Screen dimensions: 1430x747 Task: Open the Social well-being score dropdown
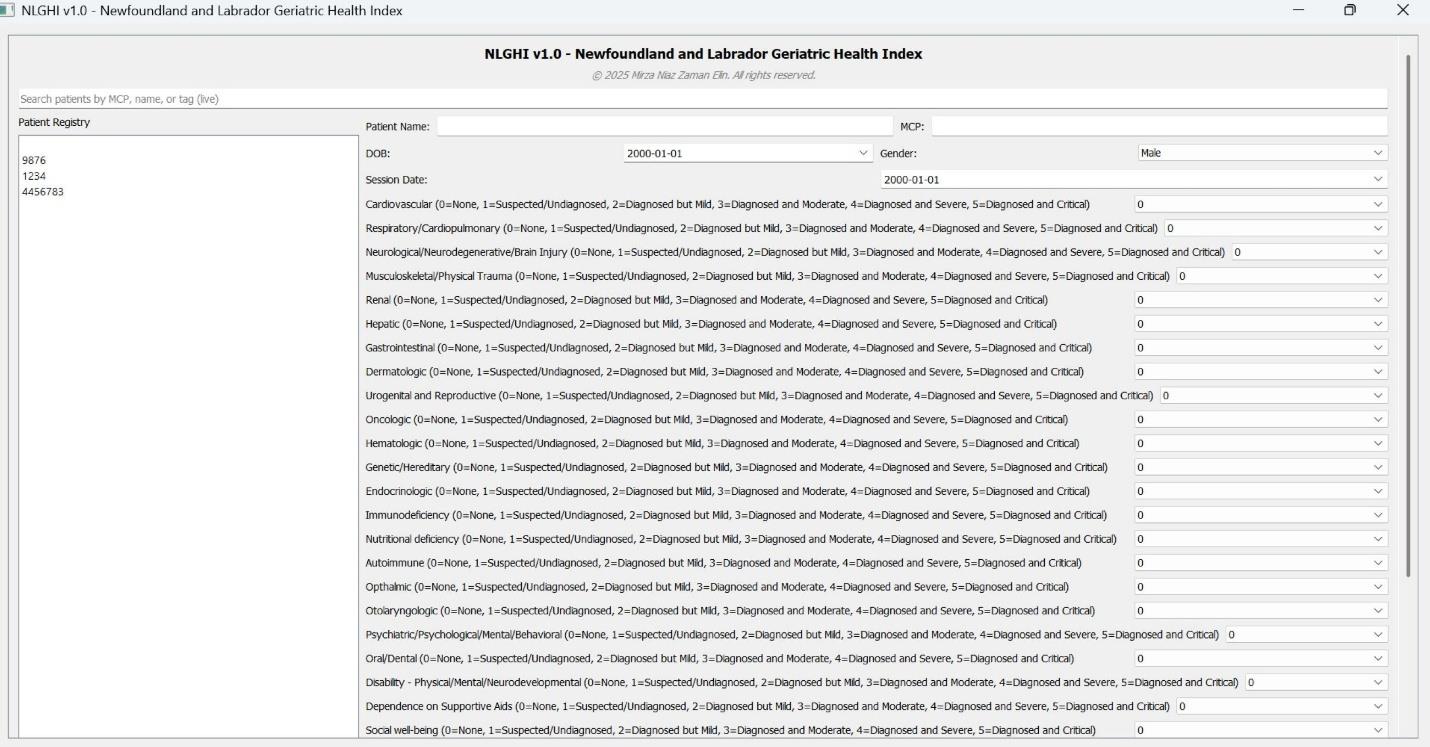pos(1261,730)
